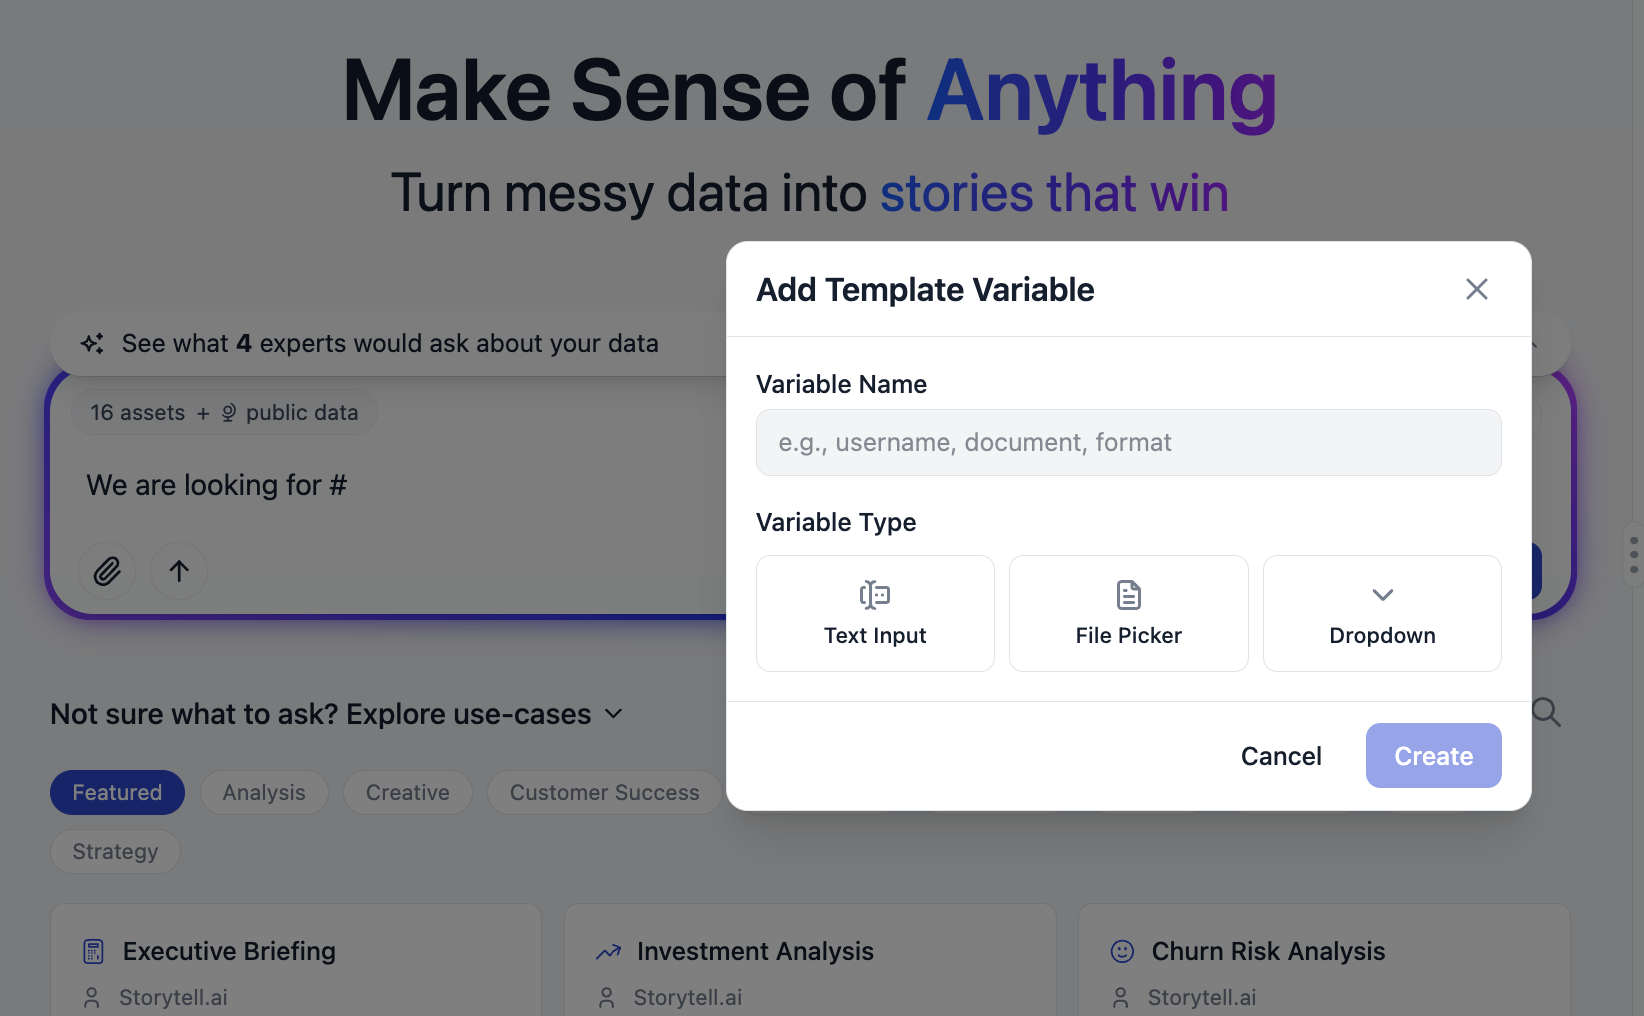Click the upward arrow send icon
Viewport: 1644px width, 1016px height.
[x=179, y=571]
